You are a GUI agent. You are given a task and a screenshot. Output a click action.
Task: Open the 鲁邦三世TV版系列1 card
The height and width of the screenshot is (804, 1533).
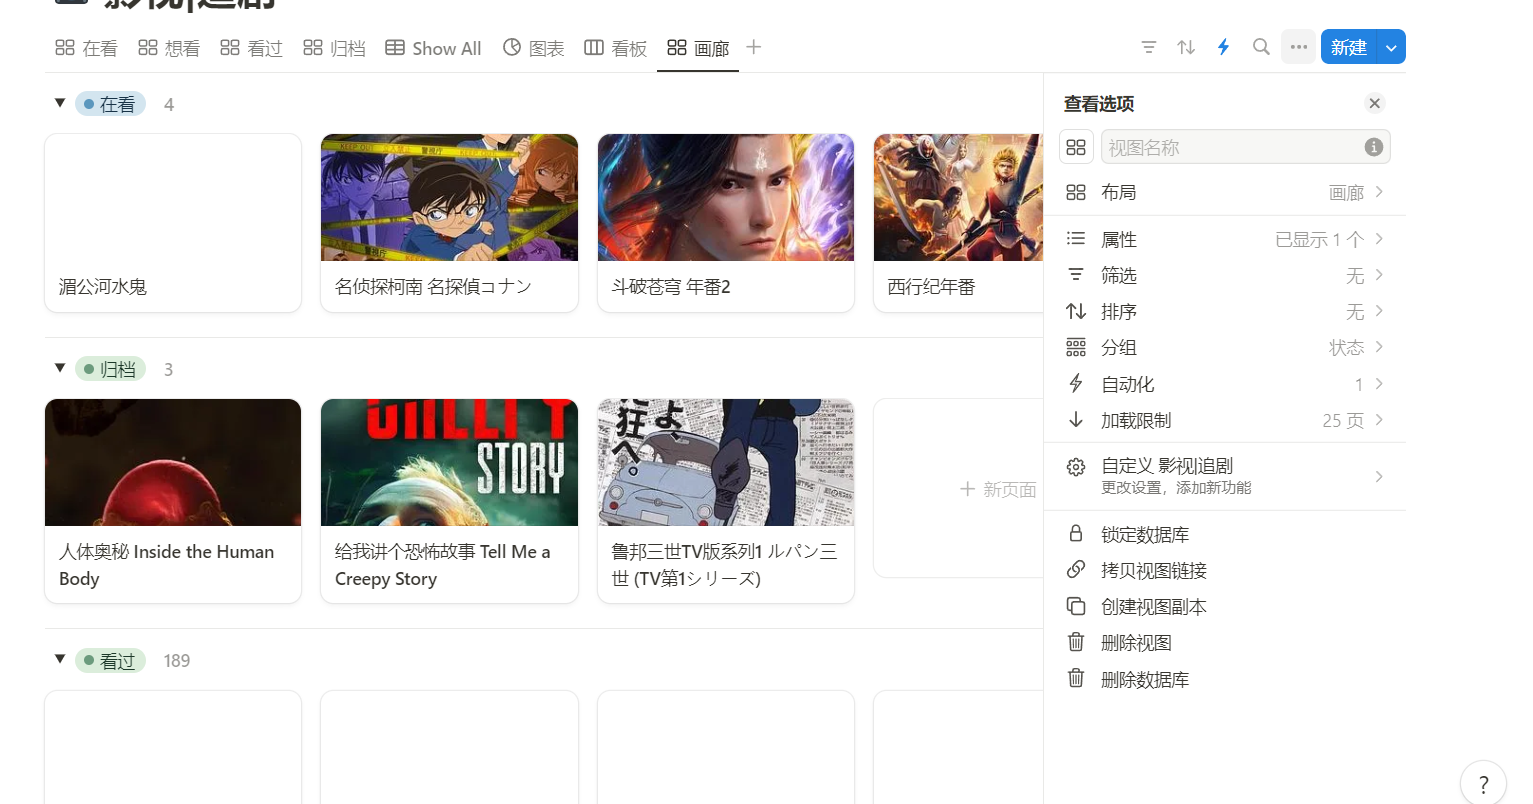[726, 501]
